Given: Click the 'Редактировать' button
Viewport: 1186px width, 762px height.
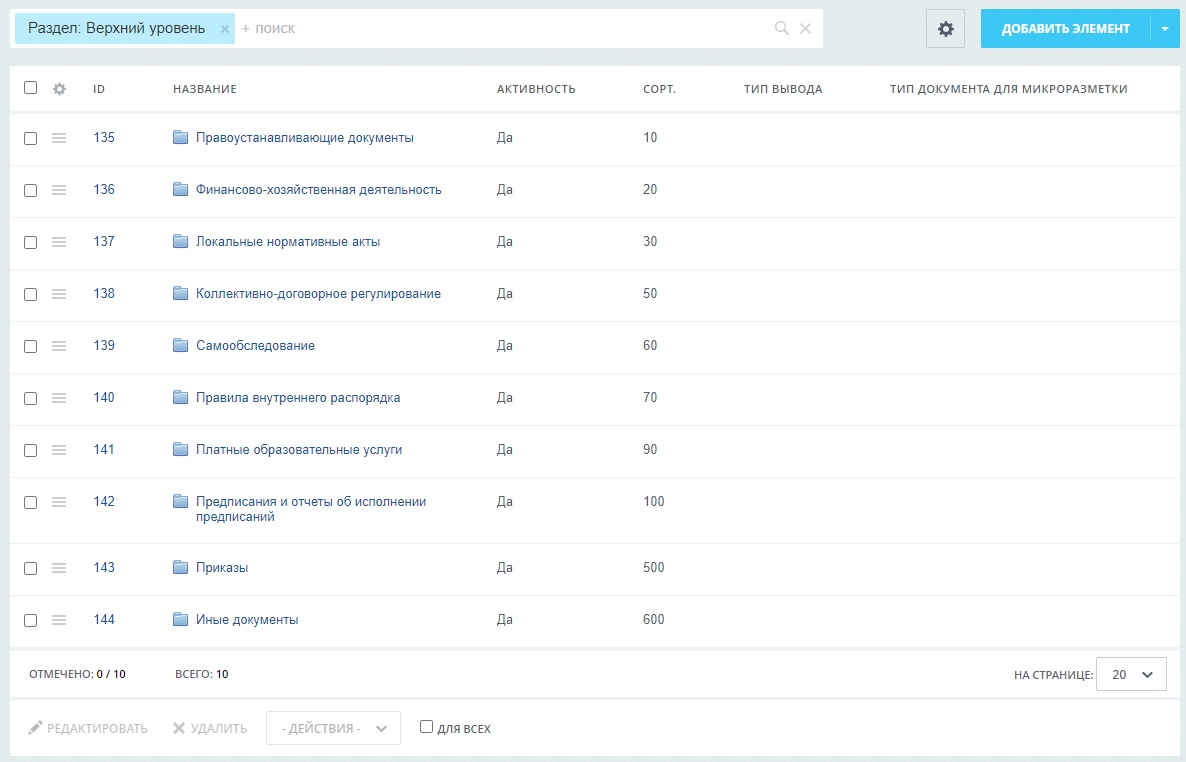Looking at the screenshot, I should (x=88, y=729).
